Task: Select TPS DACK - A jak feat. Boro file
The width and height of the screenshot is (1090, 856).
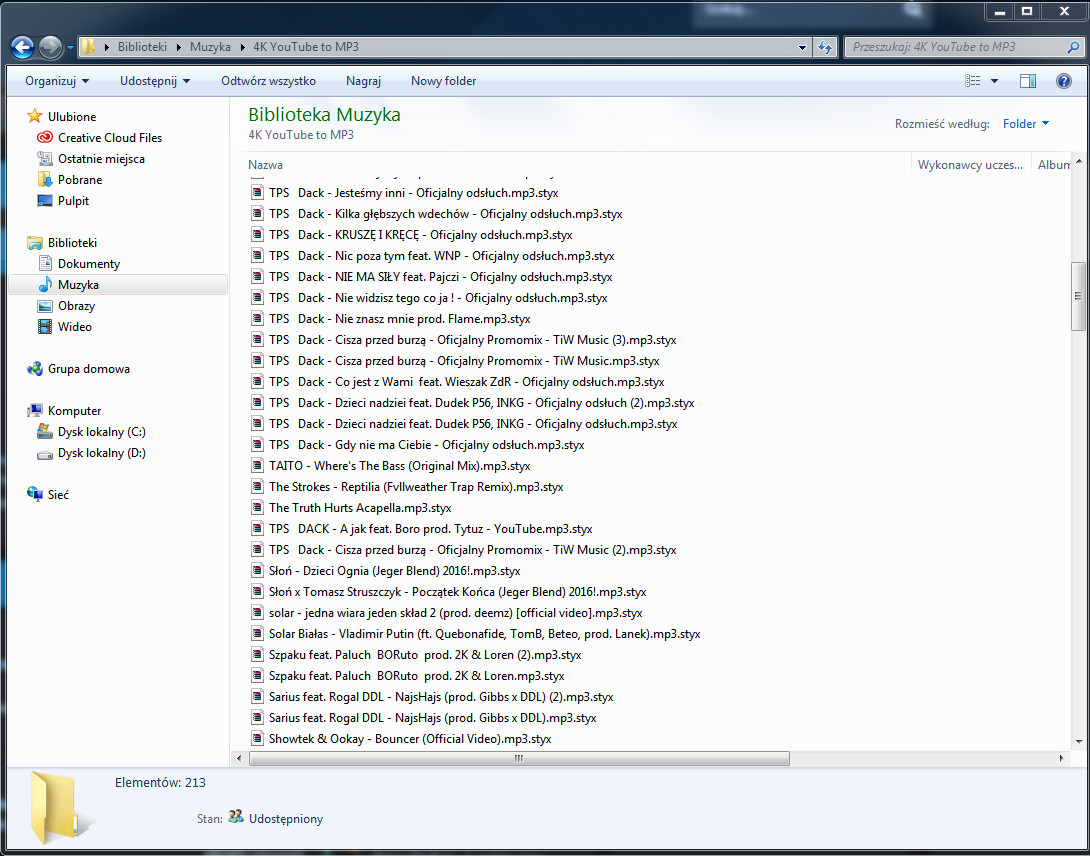Action: [x=431, y=528]
